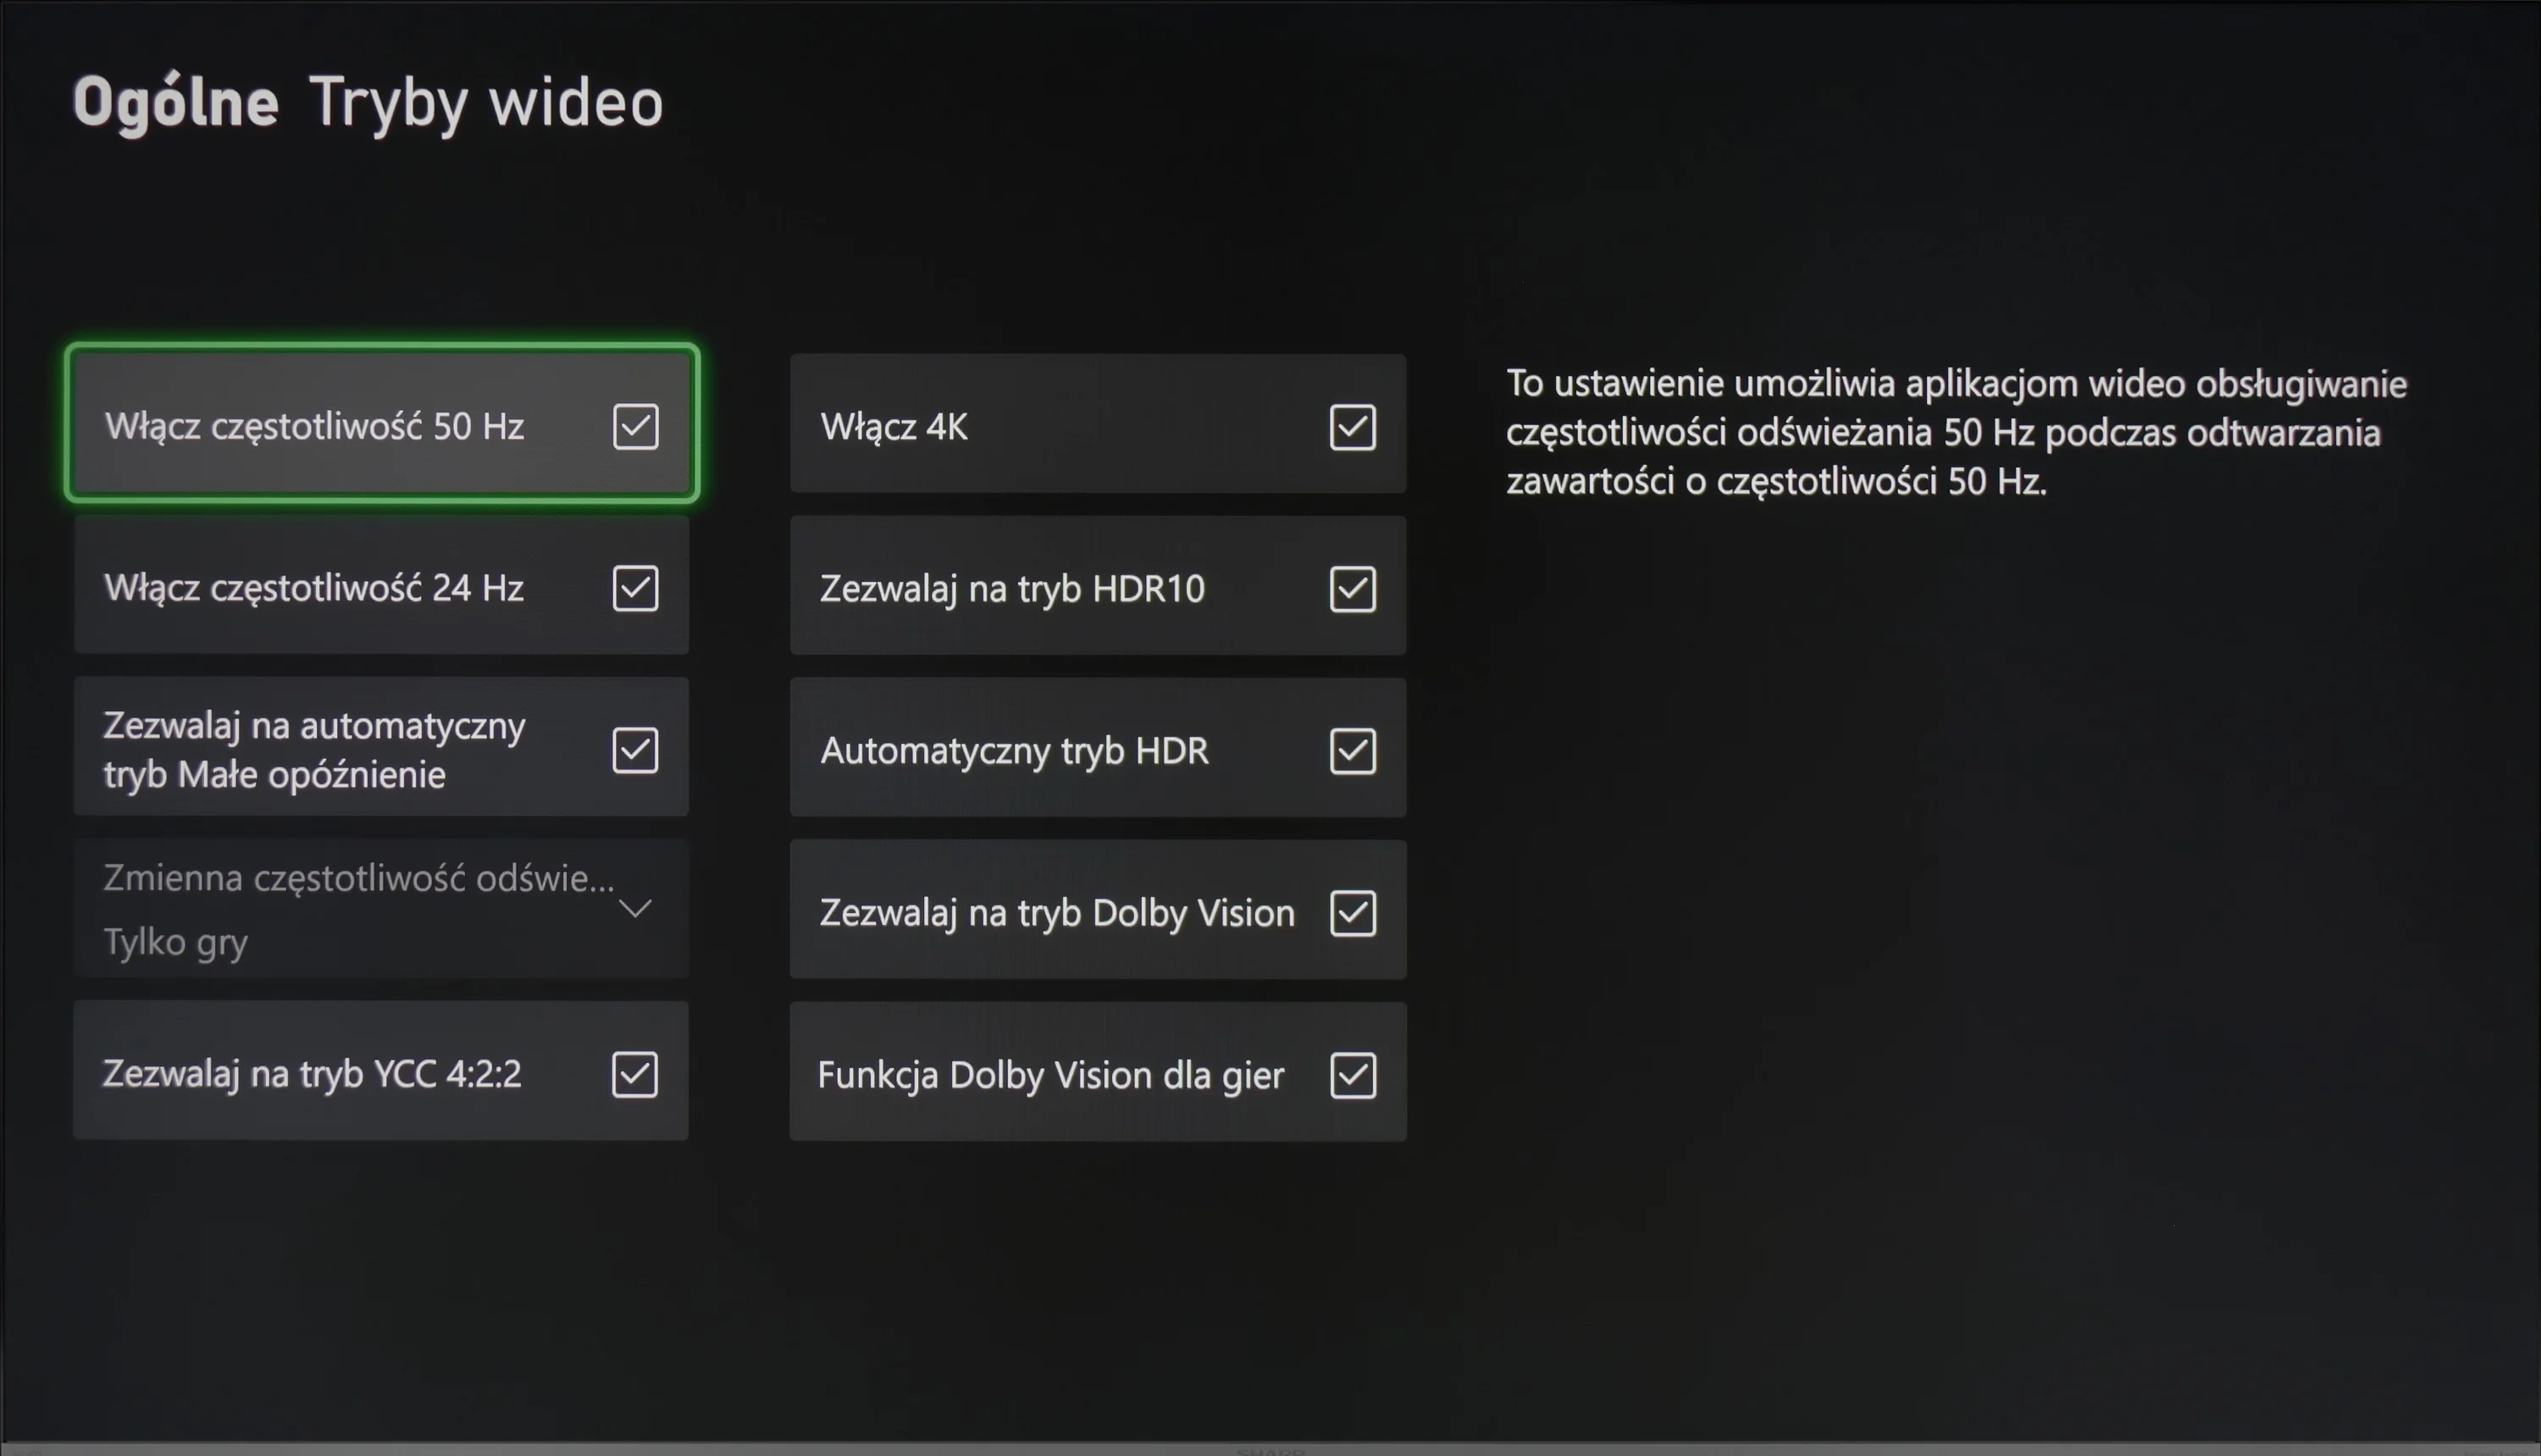Screen dimensions: 2541x1456
Task: Select the Funkcja Dolby Vision dla gier label
Action: (1050, 1075)
